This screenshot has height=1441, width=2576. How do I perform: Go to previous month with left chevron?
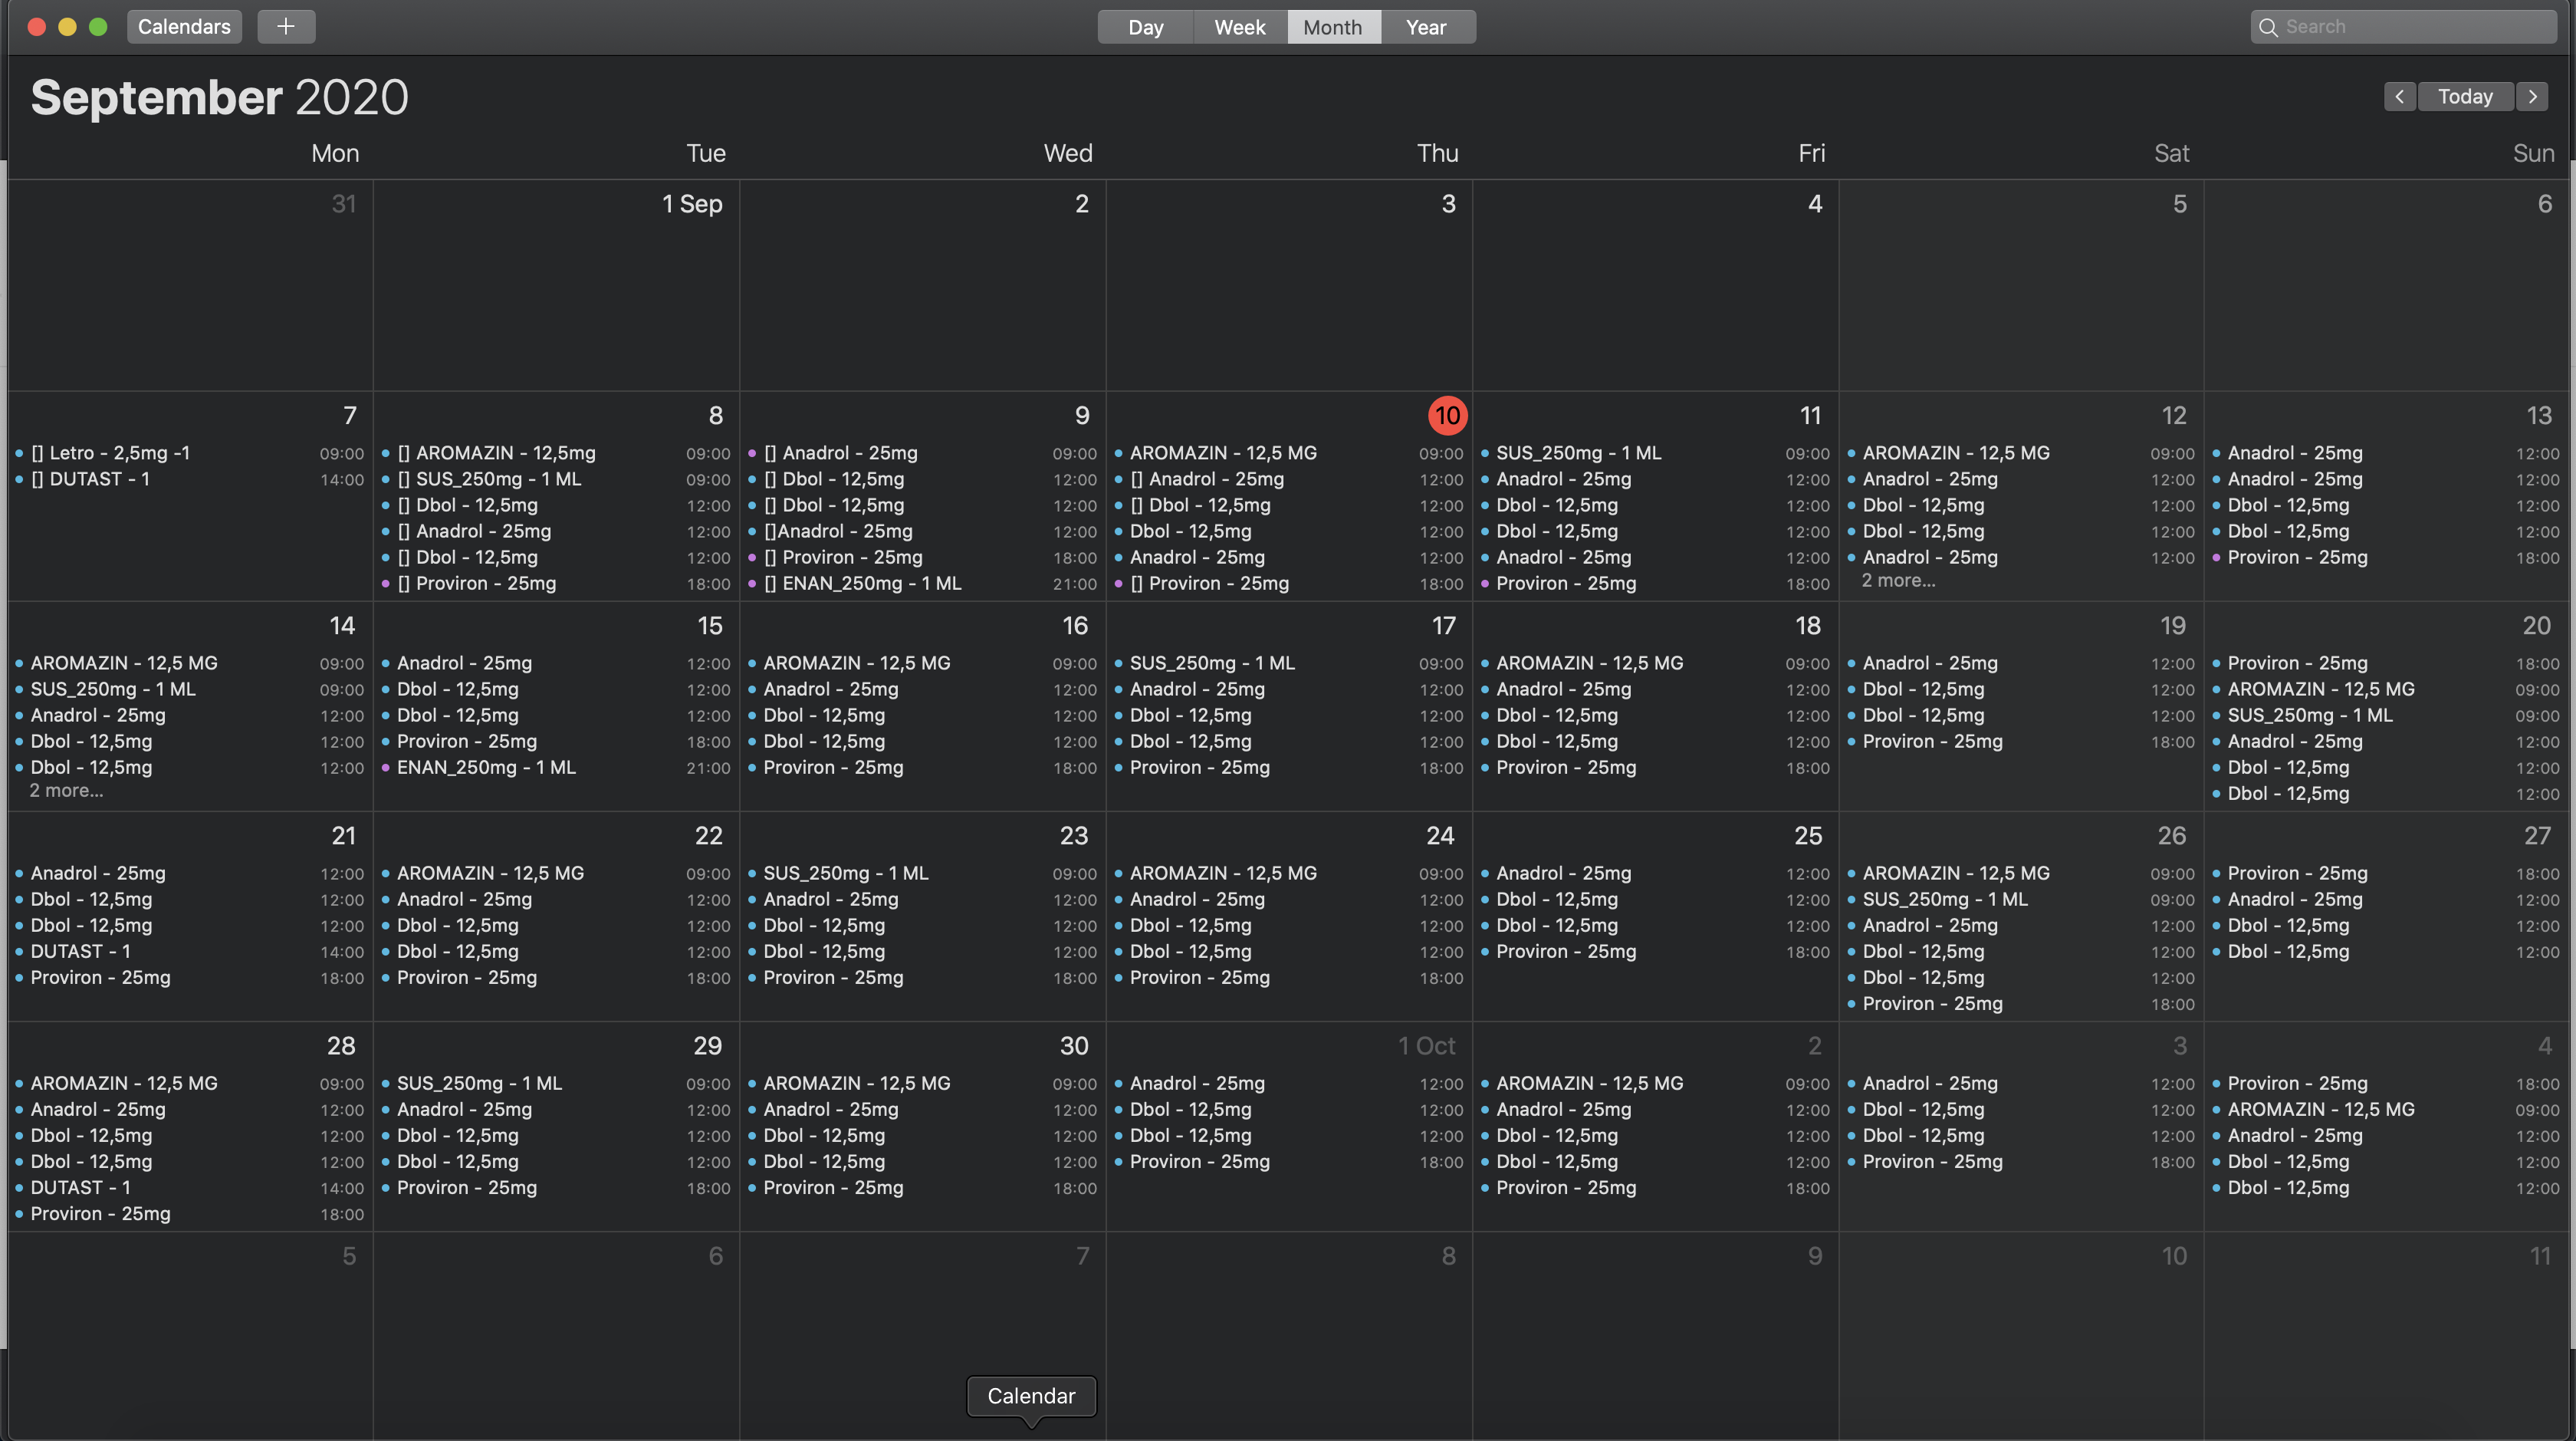(2399, 97)
